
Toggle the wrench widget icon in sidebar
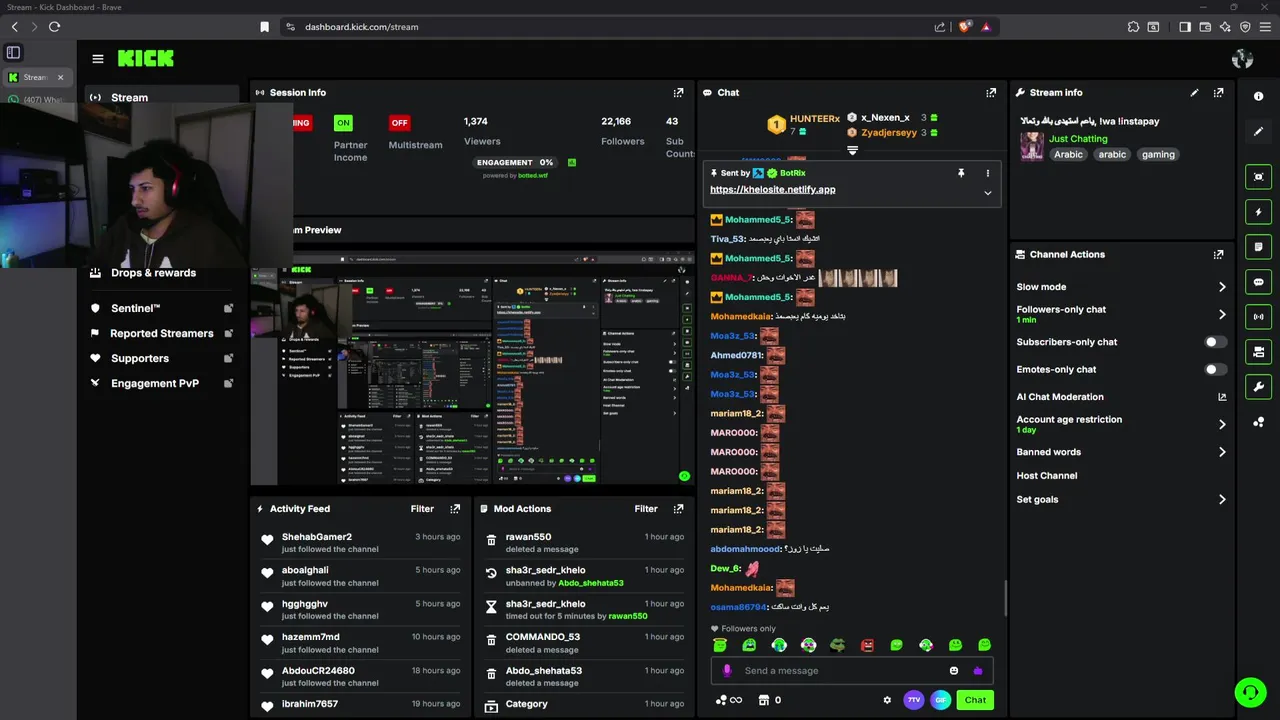(x=1259, y=387)
